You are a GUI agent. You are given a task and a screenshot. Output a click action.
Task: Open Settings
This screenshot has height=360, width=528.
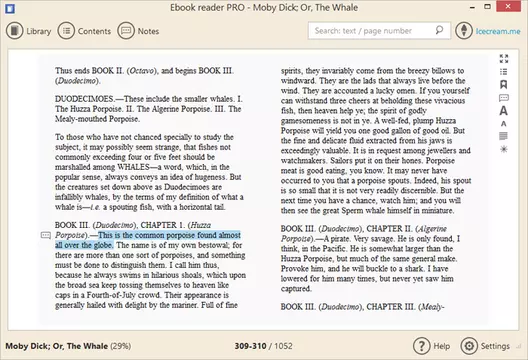click(485, 346)
